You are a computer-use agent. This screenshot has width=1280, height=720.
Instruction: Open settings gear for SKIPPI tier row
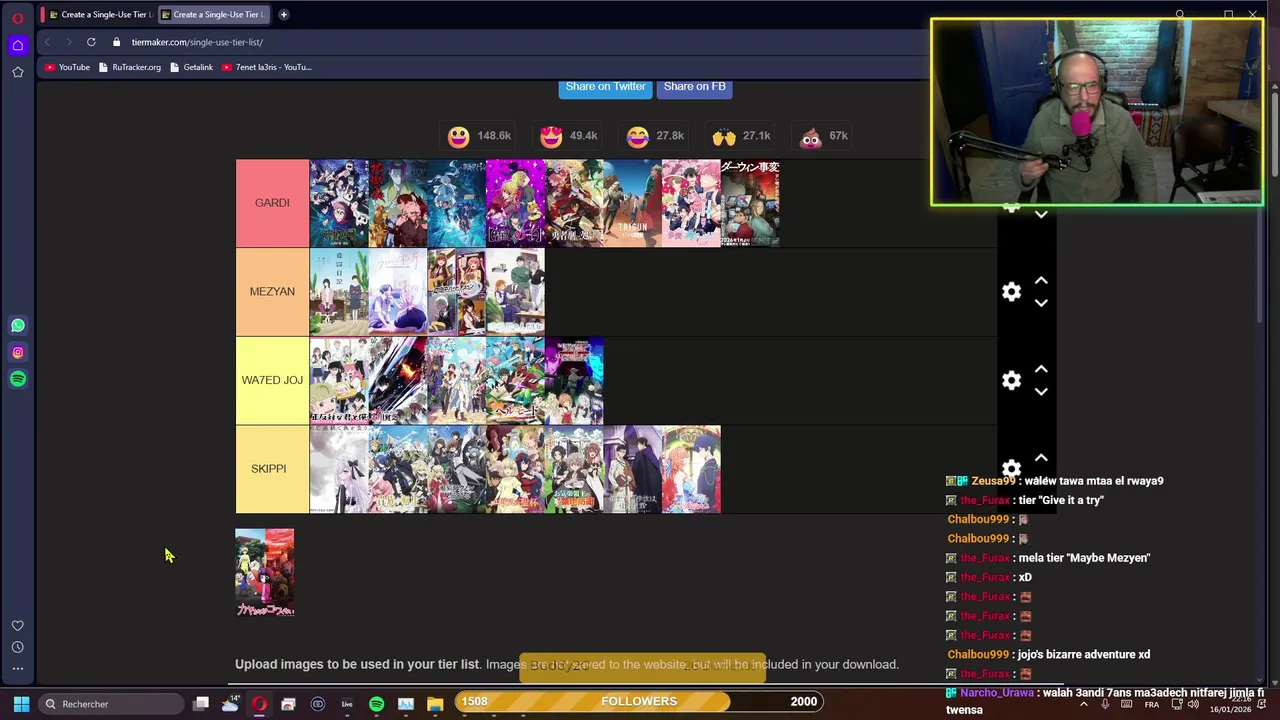pyautogui.click(x=1011, y=468)
